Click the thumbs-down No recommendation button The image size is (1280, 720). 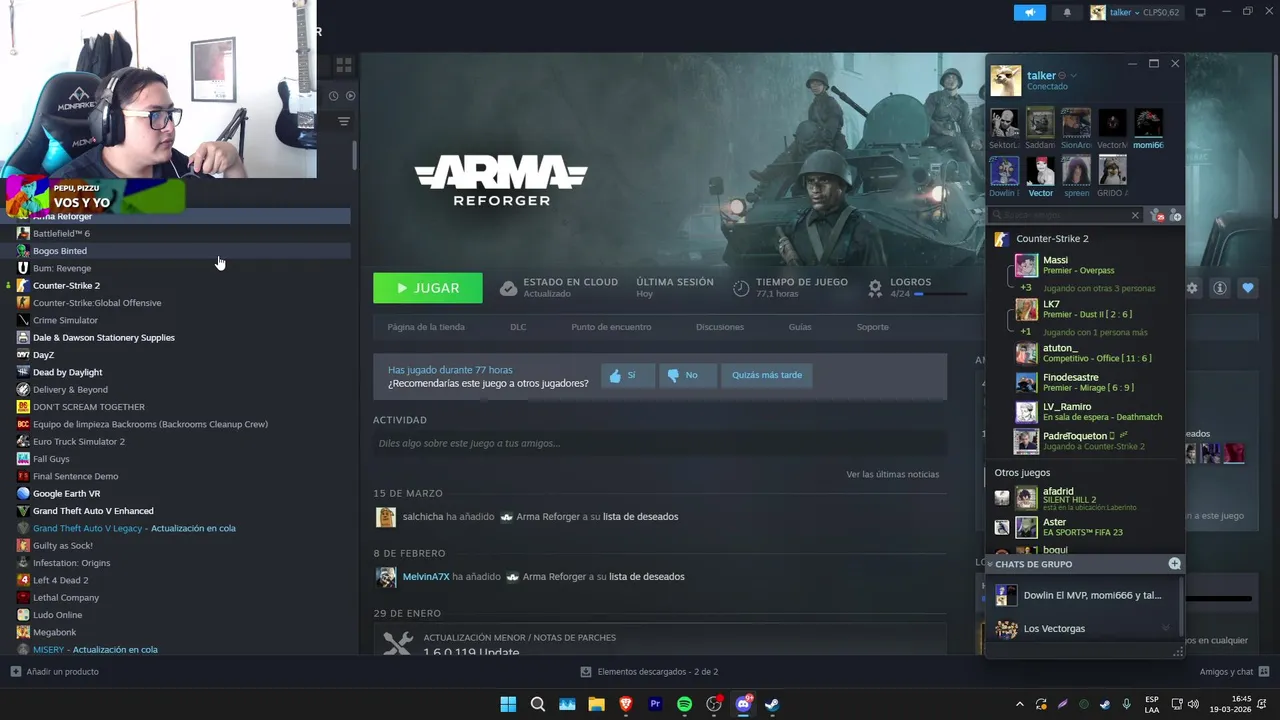(689, 375)
